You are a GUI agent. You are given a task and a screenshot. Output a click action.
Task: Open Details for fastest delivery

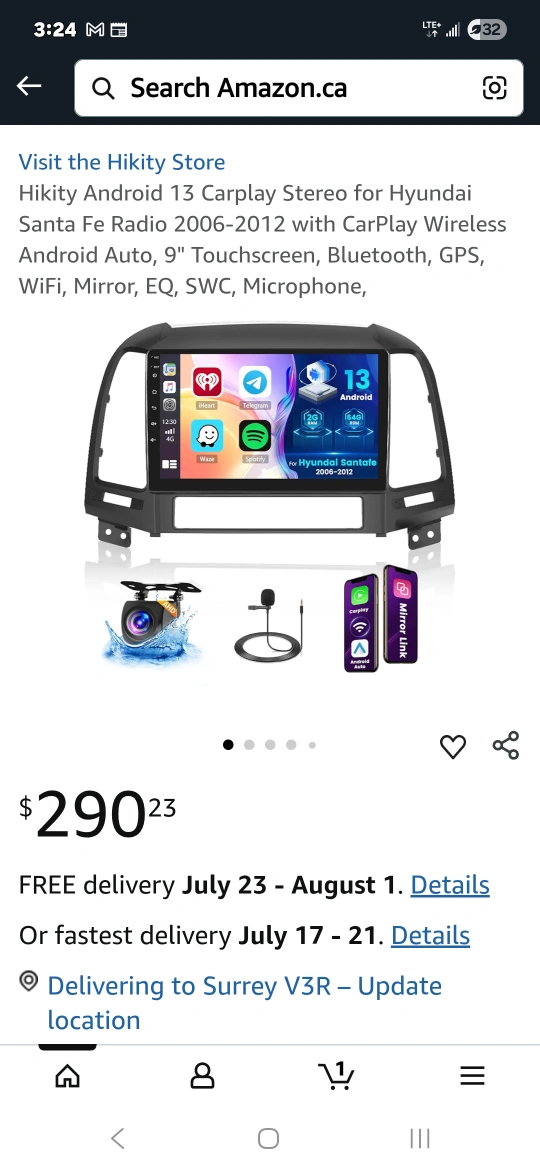click(430, 935)
